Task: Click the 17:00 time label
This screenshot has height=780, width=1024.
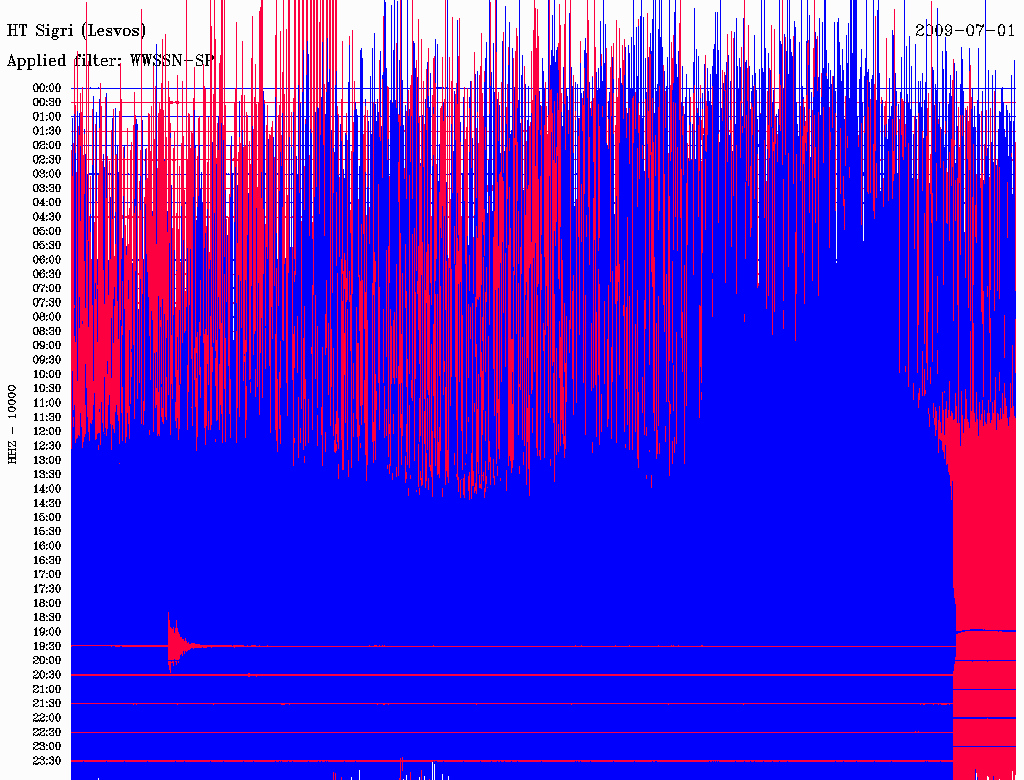Action: pos(47,575)
